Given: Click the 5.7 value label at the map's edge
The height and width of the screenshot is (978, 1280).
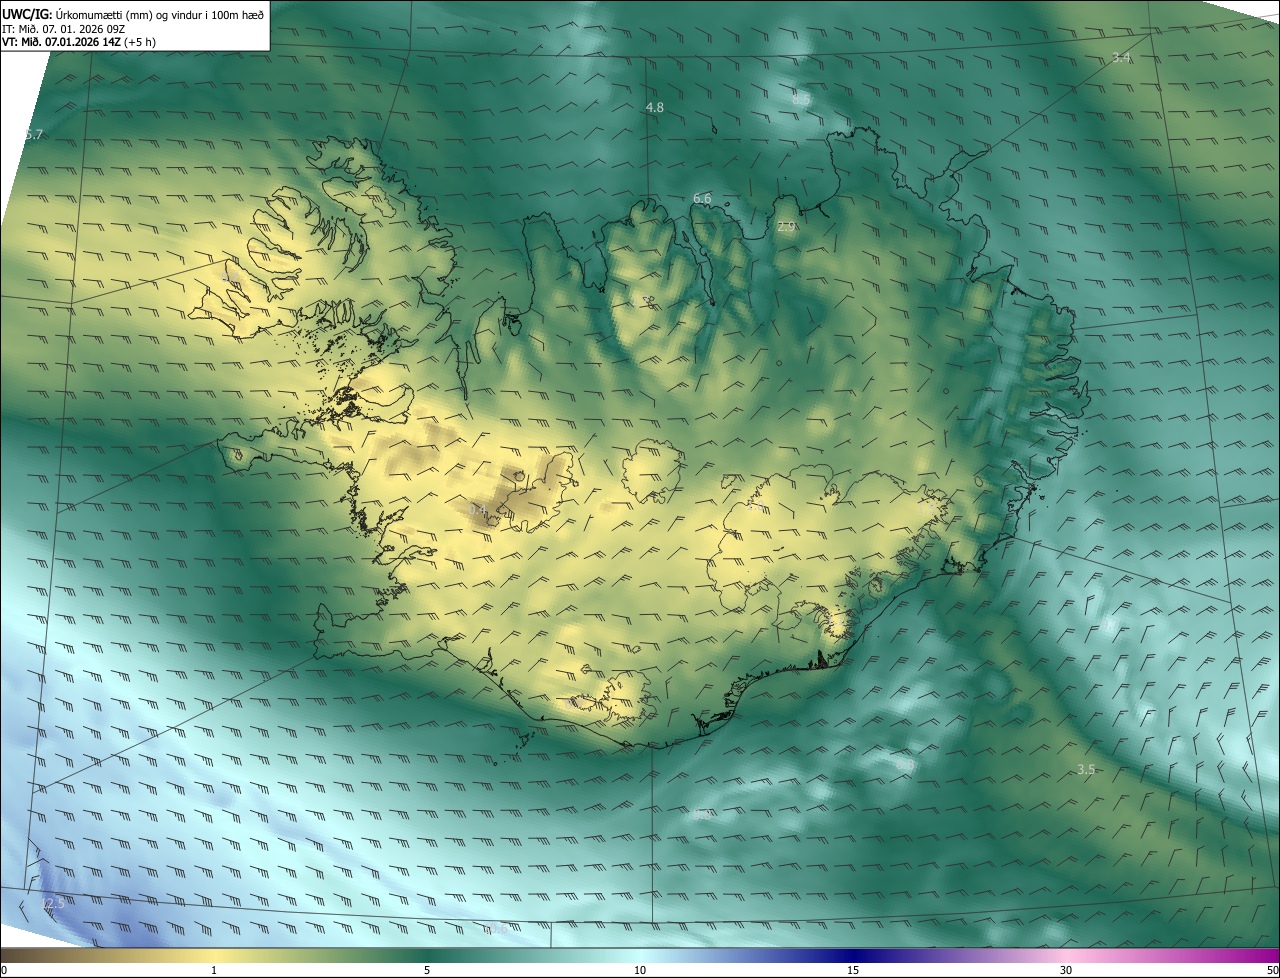Looking at the screenshot, I should click(x=33, y=135).
